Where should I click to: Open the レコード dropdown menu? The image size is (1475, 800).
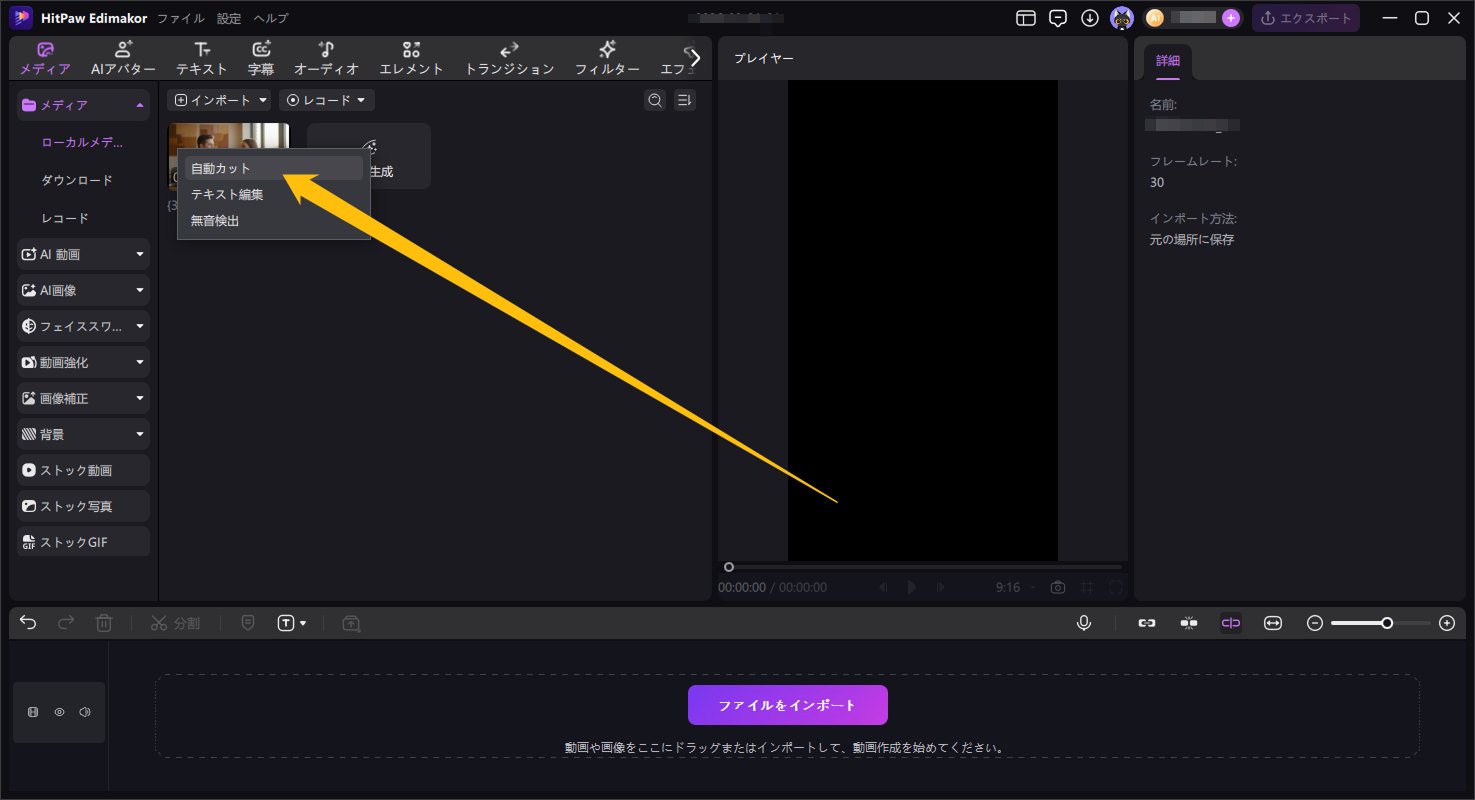(326, 99)
